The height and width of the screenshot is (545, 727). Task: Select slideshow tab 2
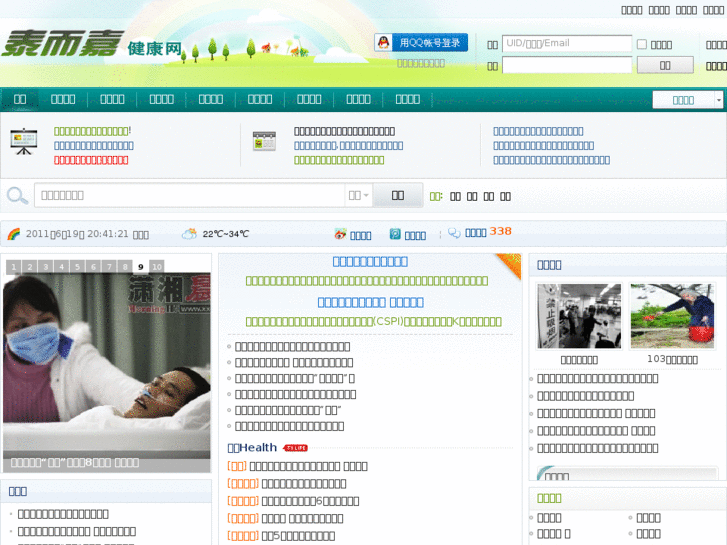(30, 267)
